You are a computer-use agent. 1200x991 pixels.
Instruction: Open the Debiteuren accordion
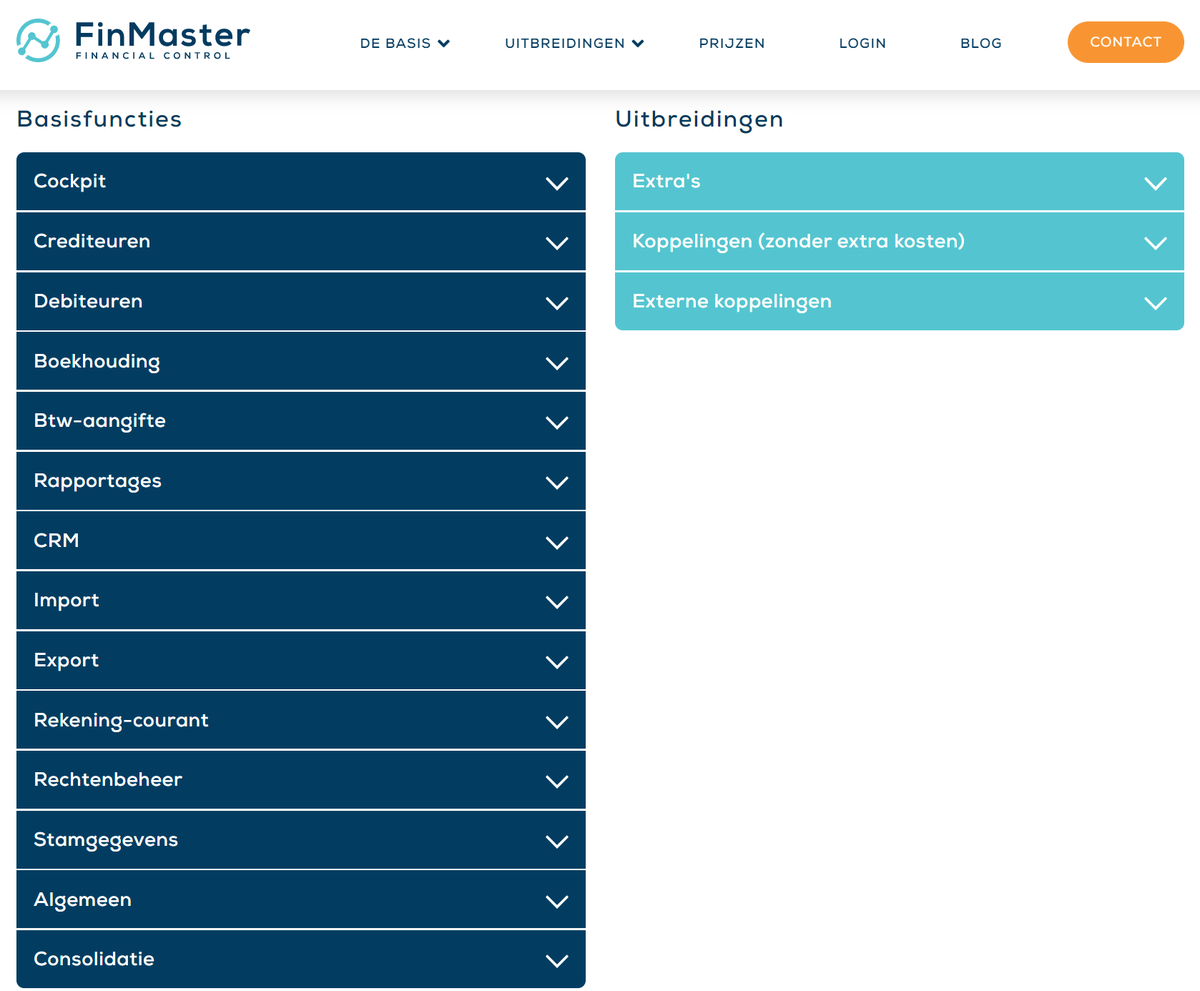(x=300, y=301)
